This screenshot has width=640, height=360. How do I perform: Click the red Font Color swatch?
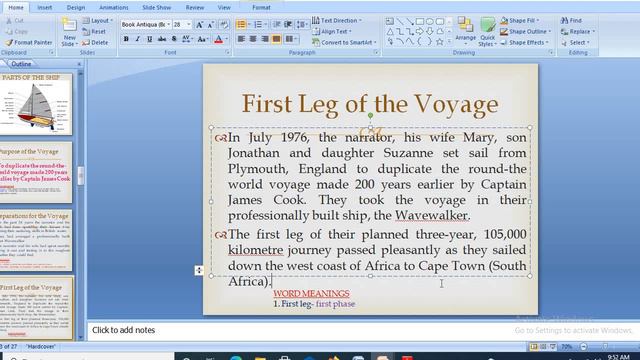218,39
